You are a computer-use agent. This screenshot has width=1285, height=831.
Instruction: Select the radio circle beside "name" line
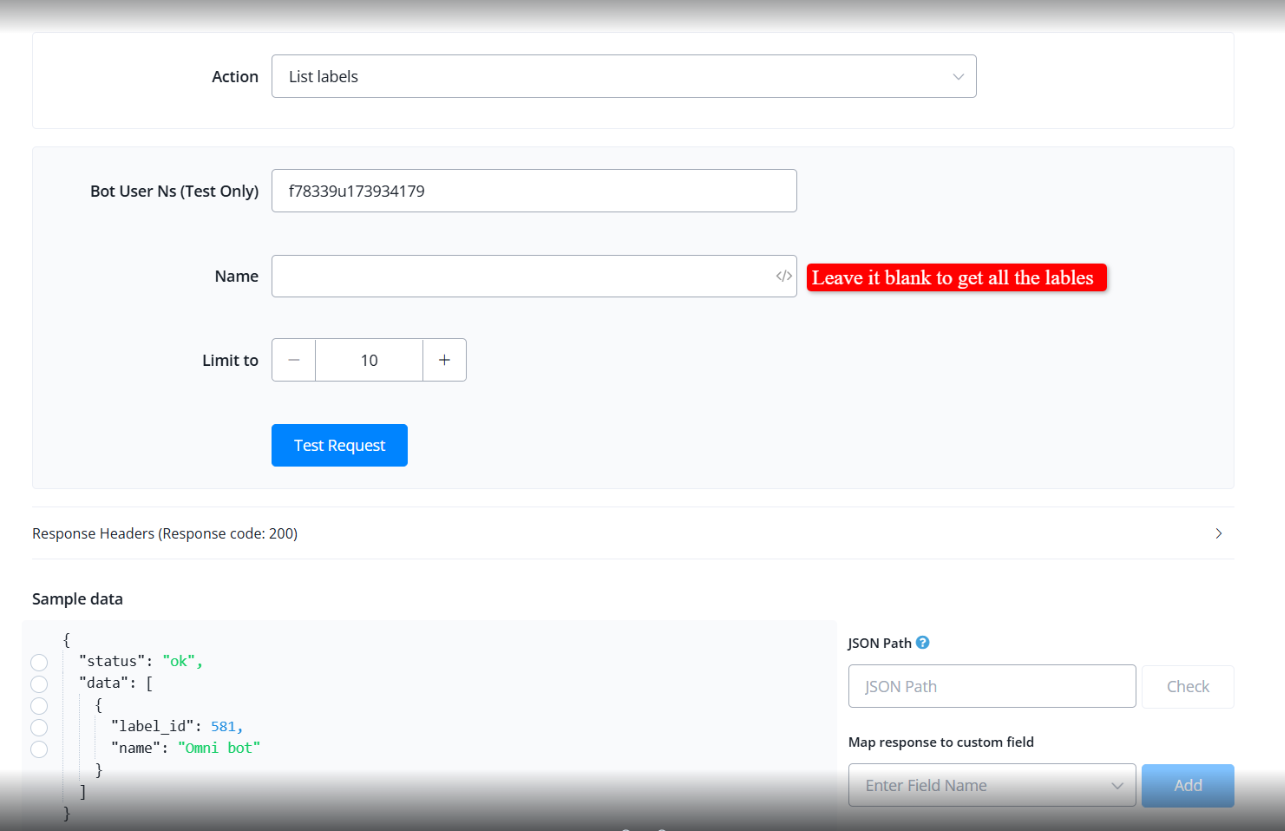tap(39, 749)
